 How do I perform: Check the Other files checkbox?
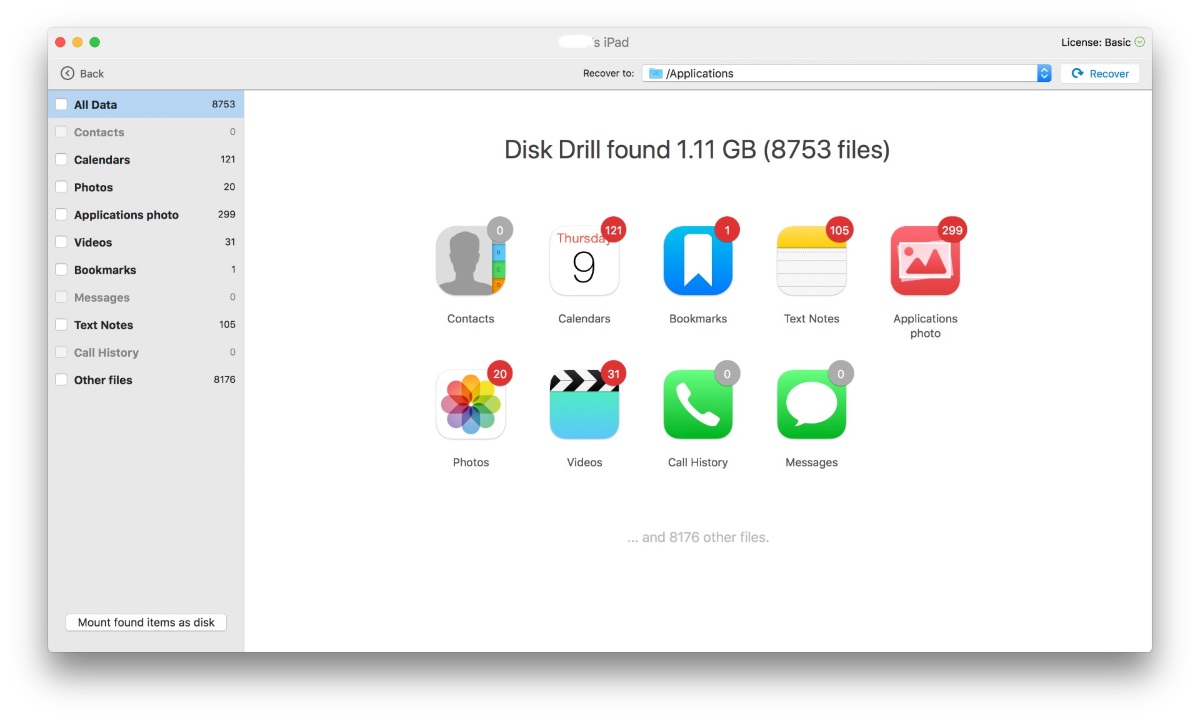(x=61, y=380)
